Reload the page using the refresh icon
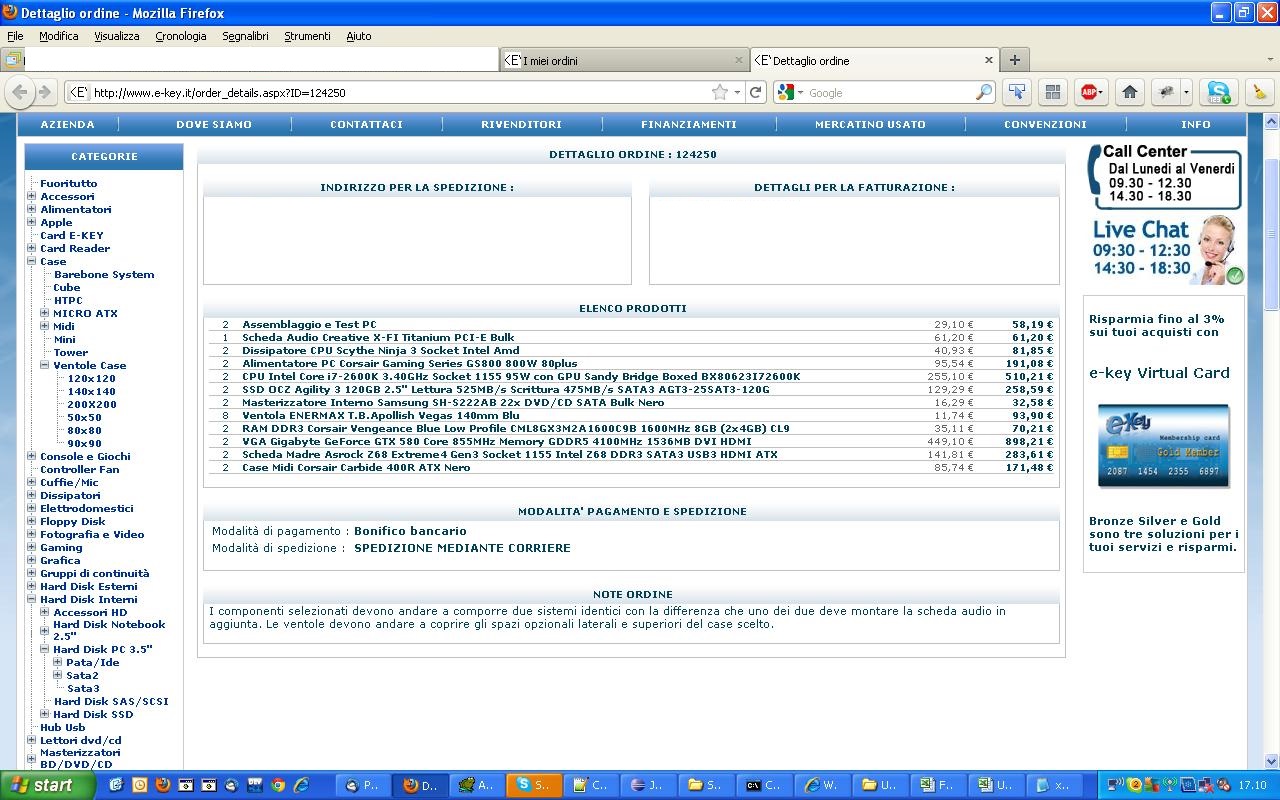Screen dimensions: 1280x800 [756, 92]
